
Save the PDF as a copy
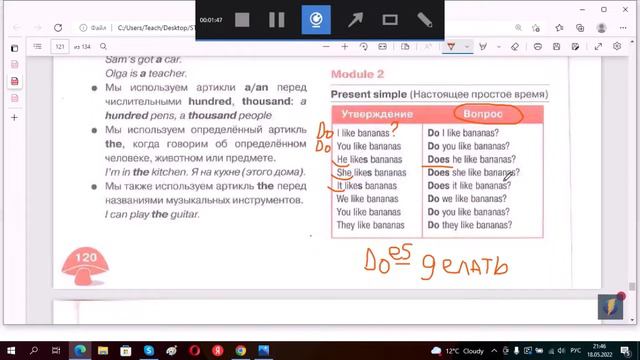[575, 47]
